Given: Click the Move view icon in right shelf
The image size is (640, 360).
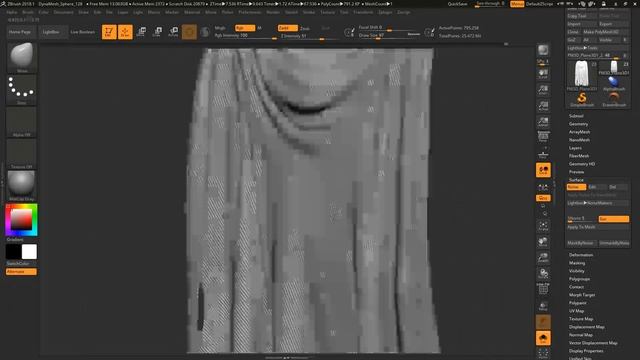Looking at the screenshot, I should coord(543,242).
